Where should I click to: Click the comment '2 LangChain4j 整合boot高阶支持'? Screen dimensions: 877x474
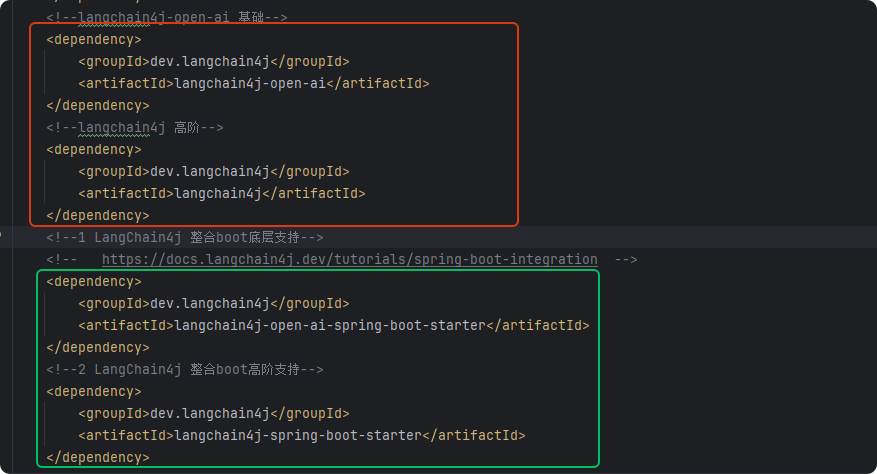pyautogui.click(x=185, y=369)
